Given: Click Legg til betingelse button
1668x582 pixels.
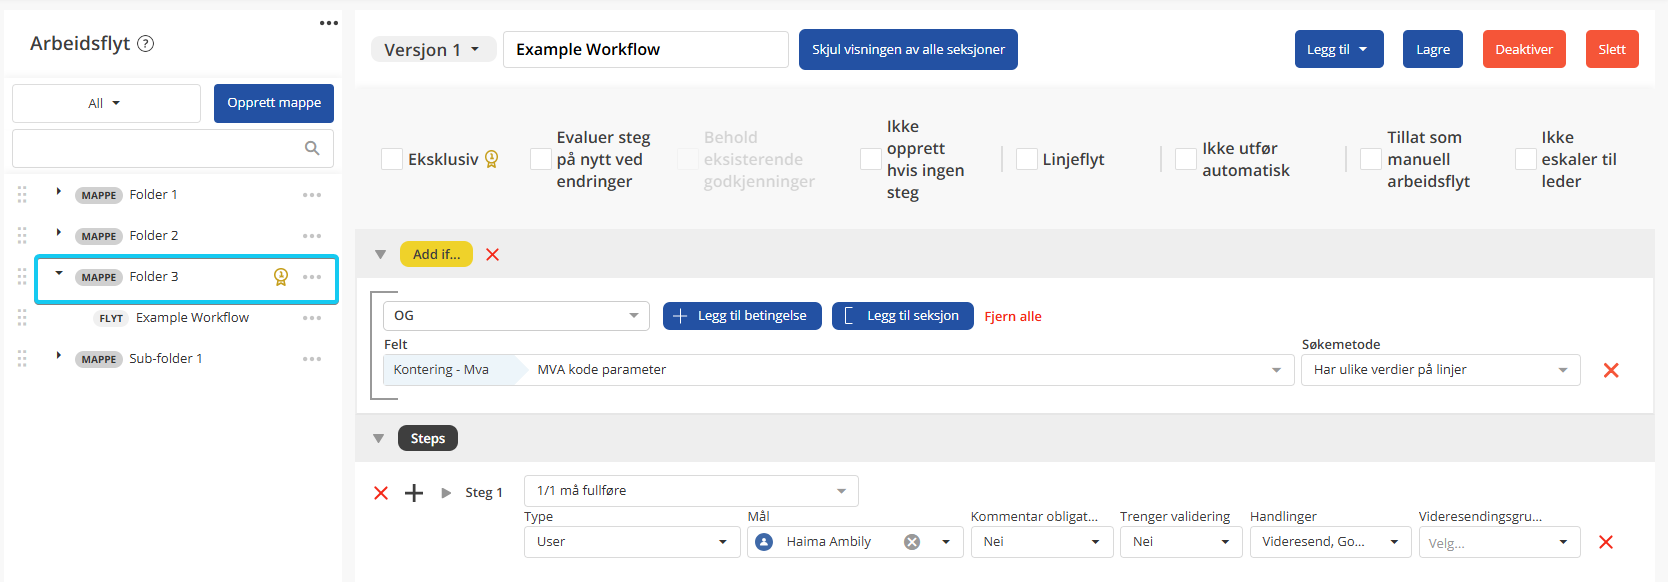Looking at the screenshot, I should [742, 316].
